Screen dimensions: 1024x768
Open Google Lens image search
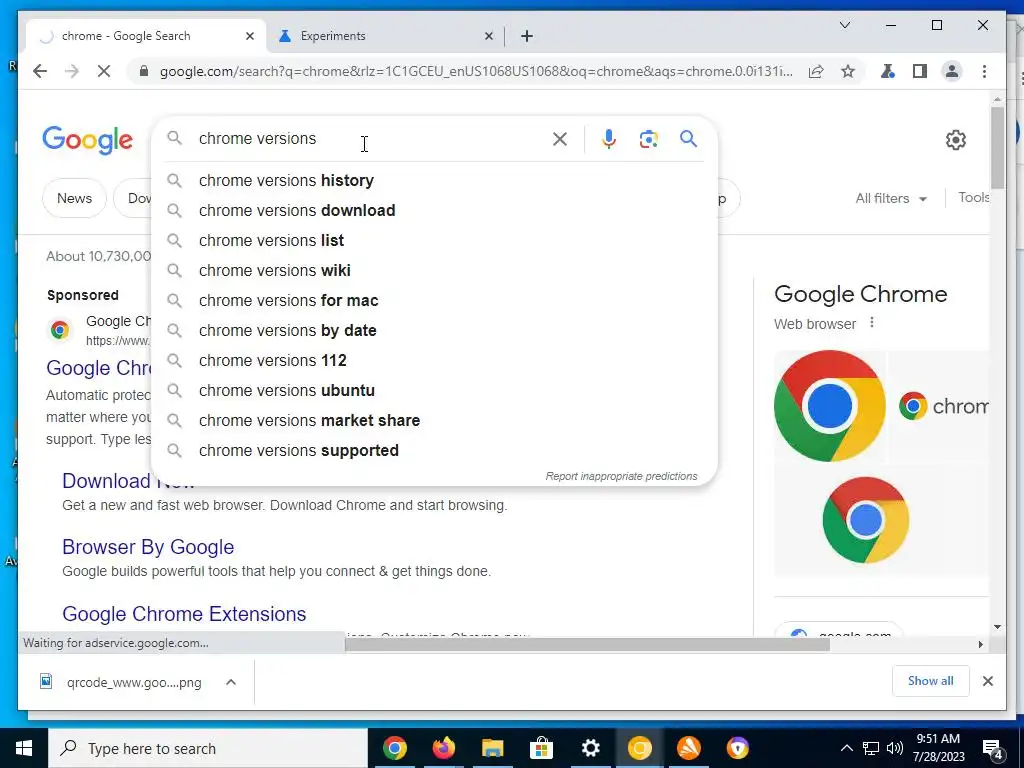(x=648, y=138)
